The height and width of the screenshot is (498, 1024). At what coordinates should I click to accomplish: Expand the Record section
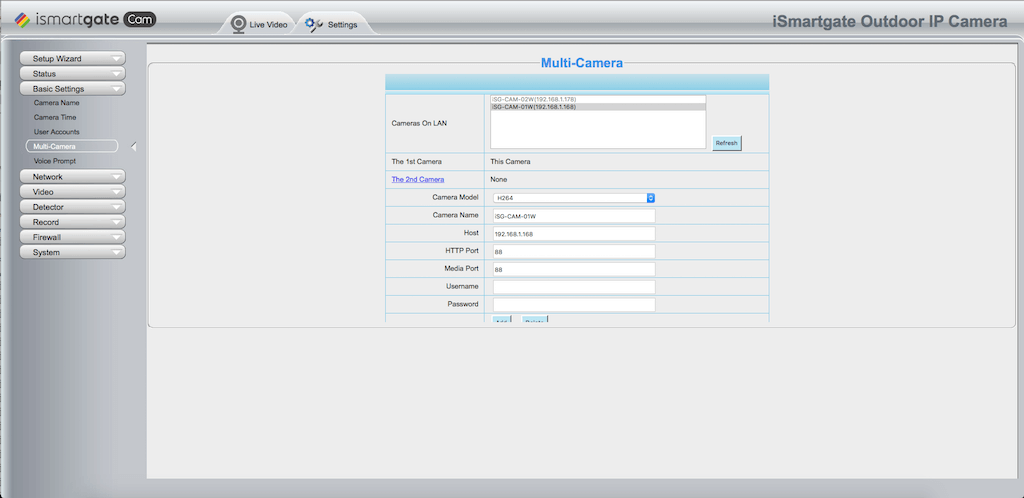(72, 222)
